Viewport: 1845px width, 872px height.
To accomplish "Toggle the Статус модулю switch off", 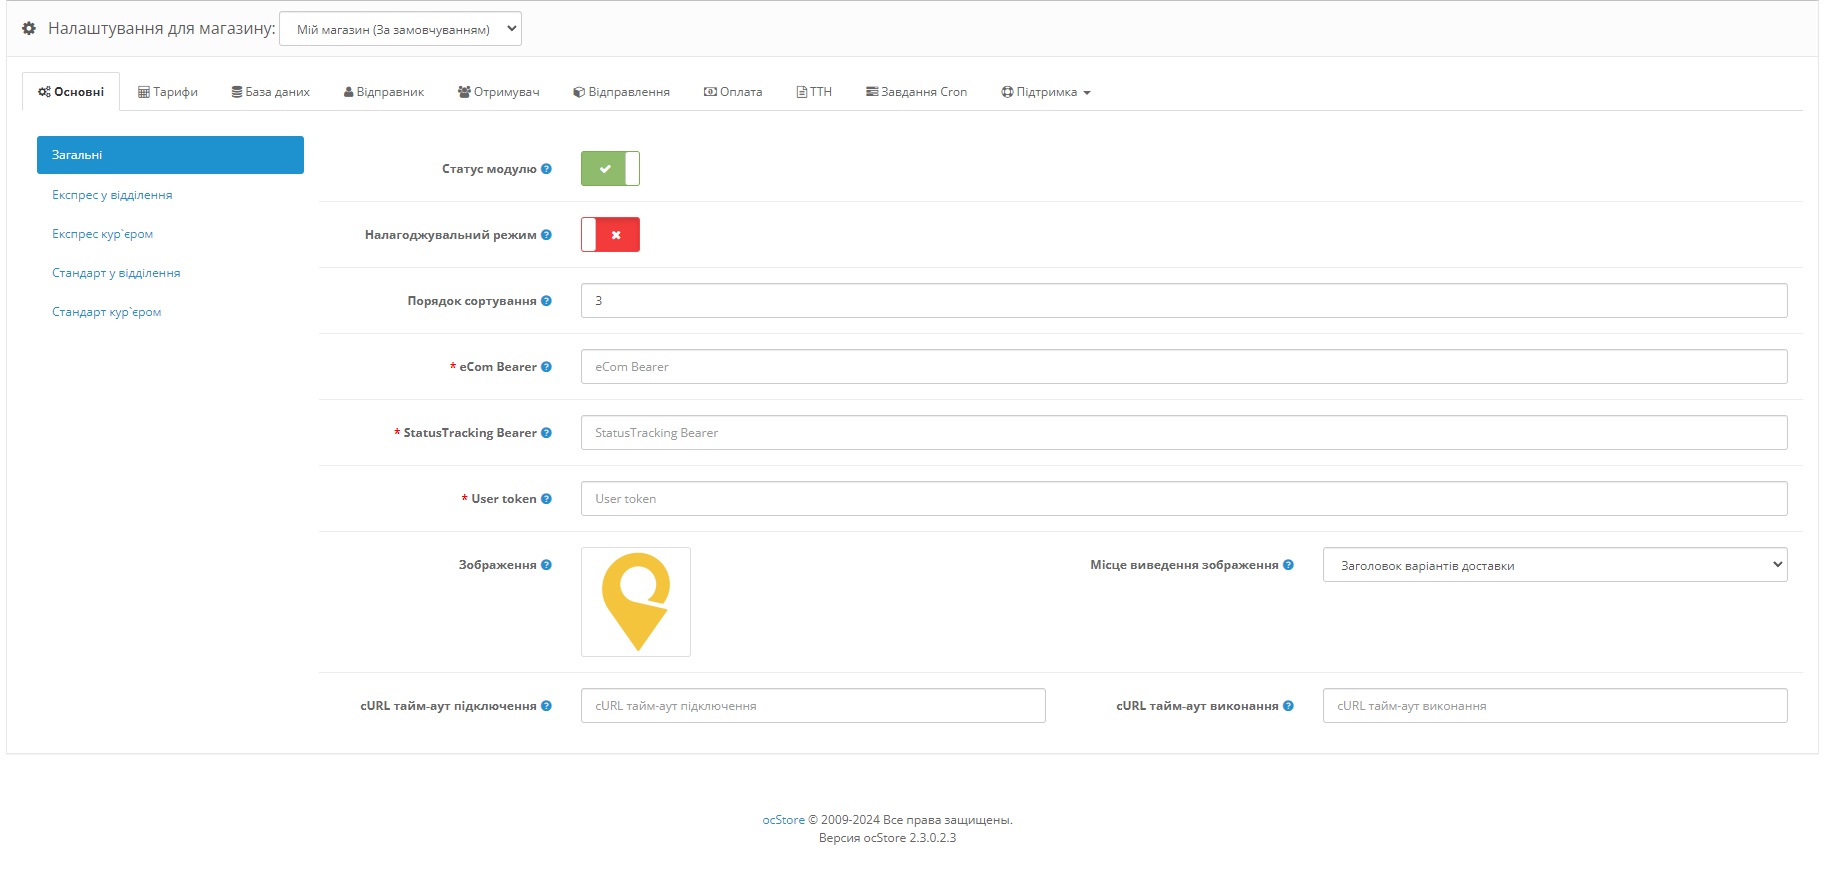I will (x=610, y=169).
